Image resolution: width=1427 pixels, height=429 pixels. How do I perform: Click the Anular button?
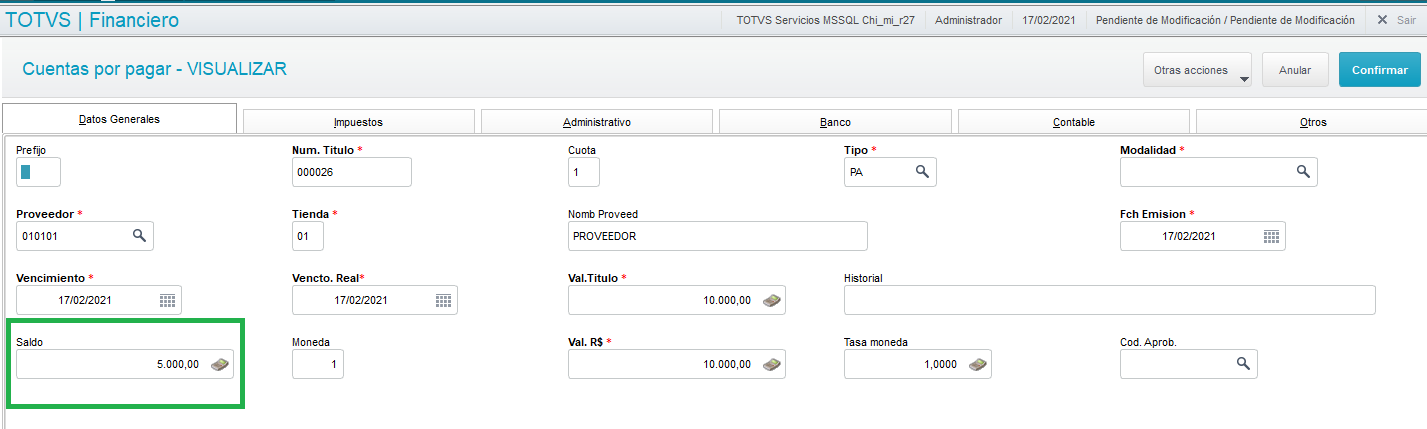click(x=1295, y=70)
